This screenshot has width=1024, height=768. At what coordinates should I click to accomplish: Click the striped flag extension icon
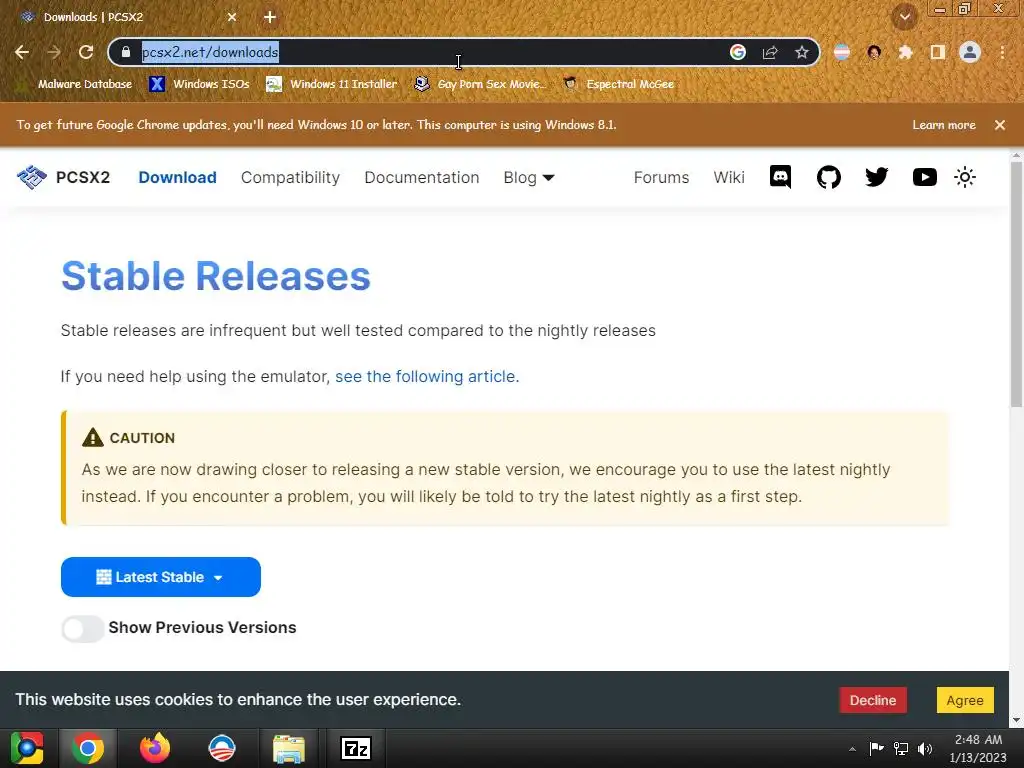[842, 52]
